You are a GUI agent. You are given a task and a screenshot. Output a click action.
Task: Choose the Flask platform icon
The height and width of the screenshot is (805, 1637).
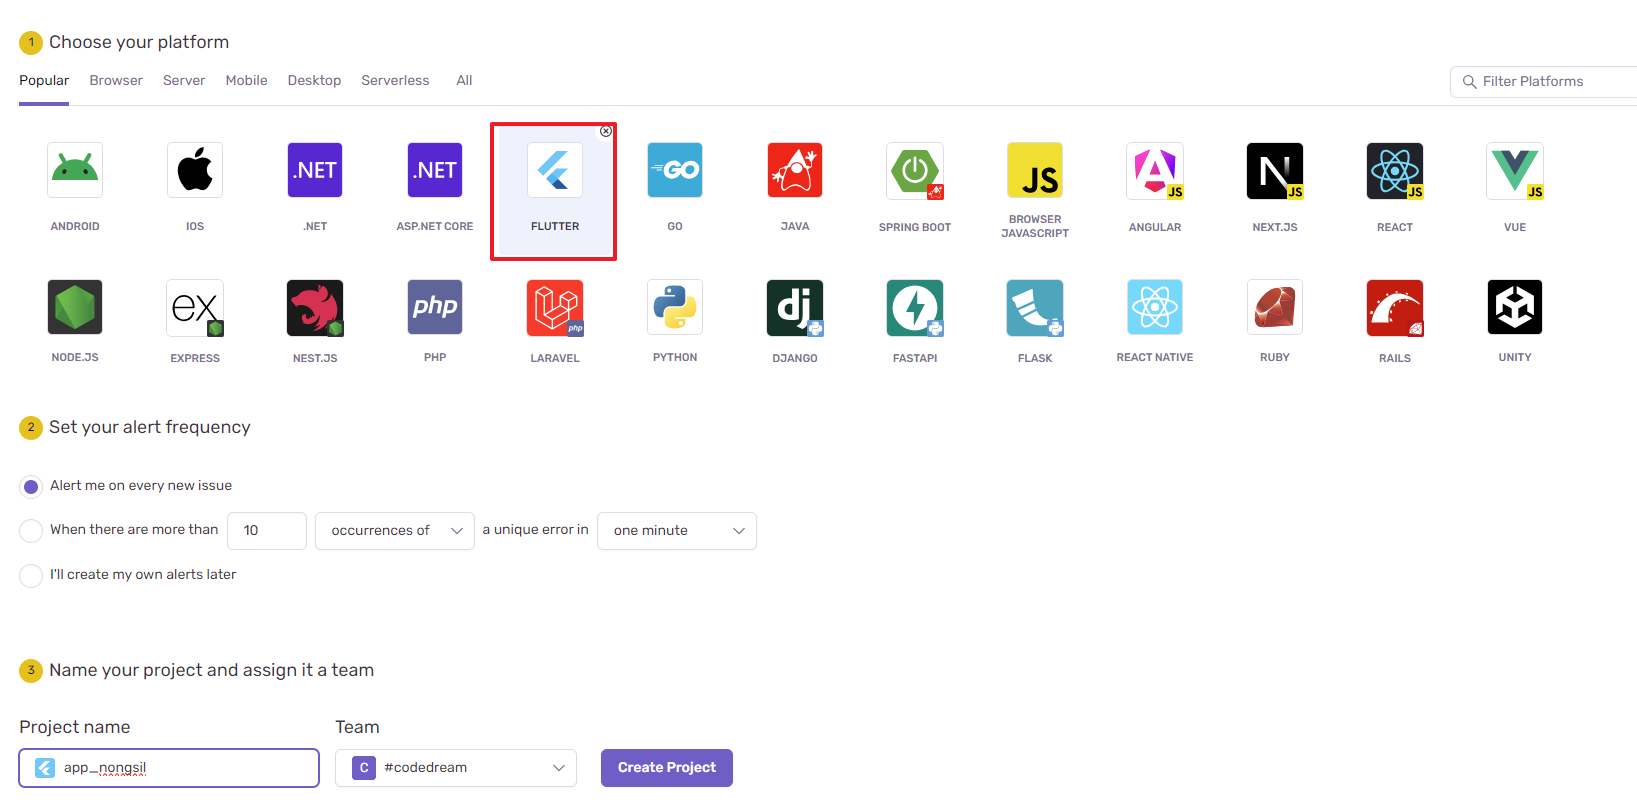pyautogui.click(x=1035, y=307)
